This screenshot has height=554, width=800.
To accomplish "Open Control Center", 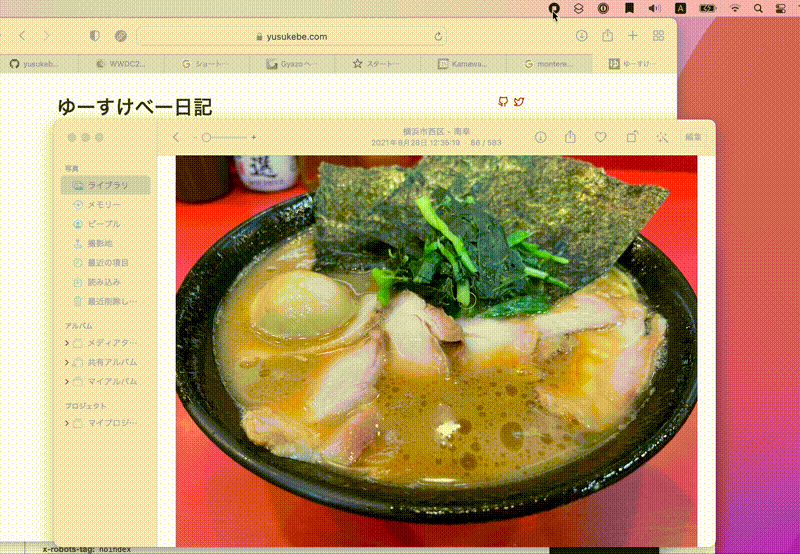I will [781, 8].
